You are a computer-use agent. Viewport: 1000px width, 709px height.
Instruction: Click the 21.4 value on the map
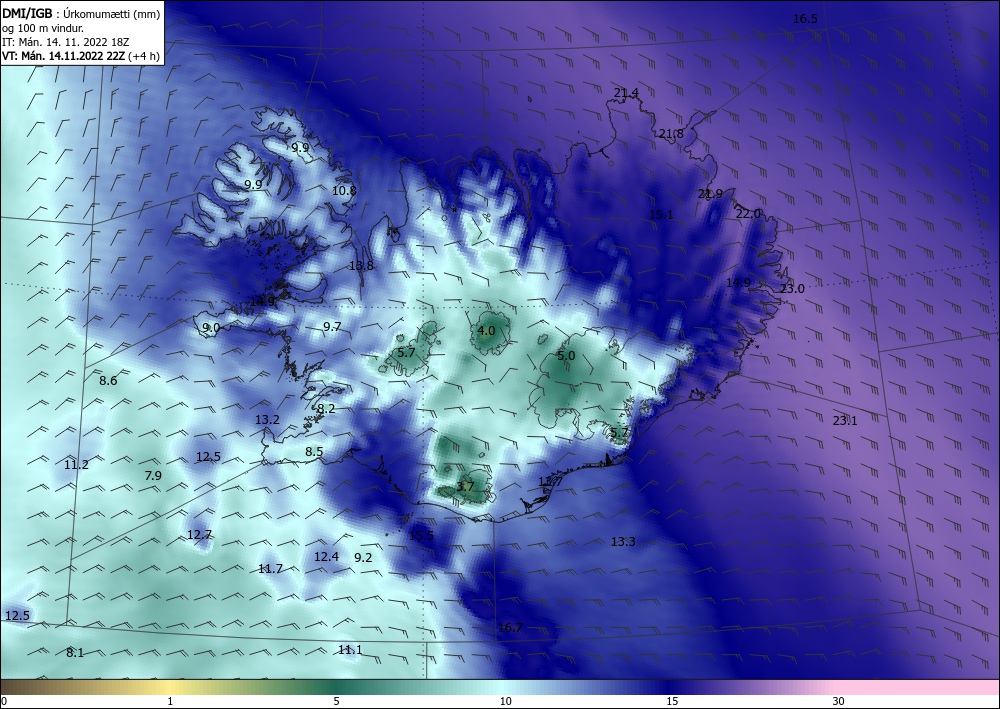coord(626,93)
